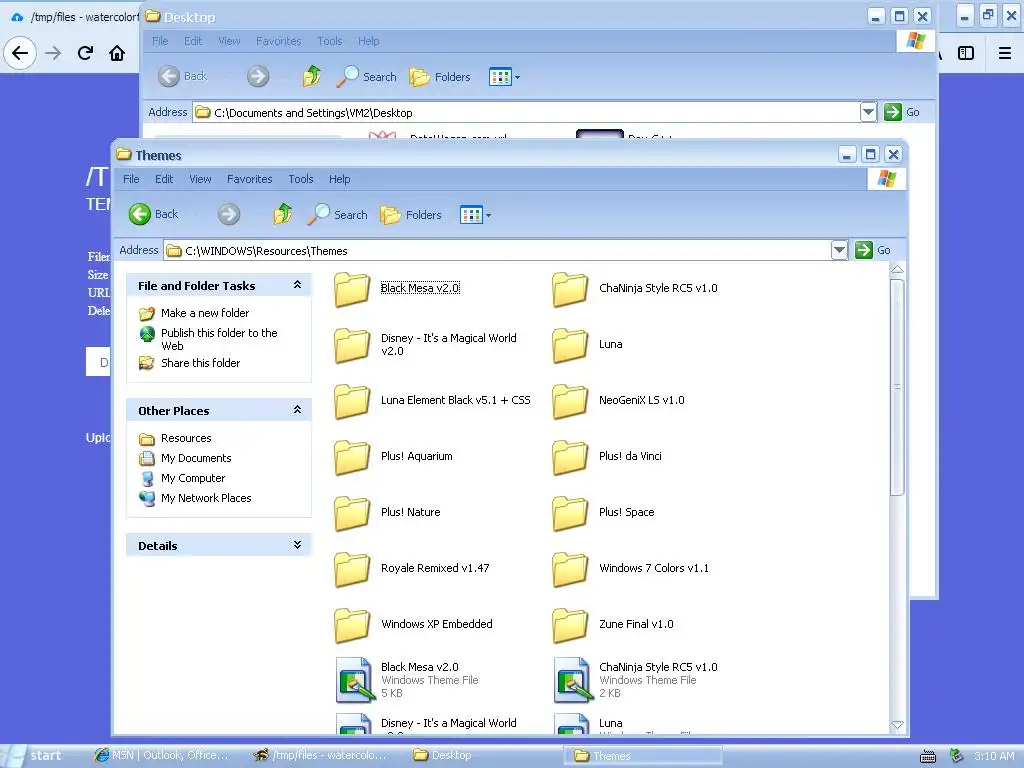Viewport: 1024px width, 768px height.
Task: Click Make a new folder link
Action: [x=204, y=313]
